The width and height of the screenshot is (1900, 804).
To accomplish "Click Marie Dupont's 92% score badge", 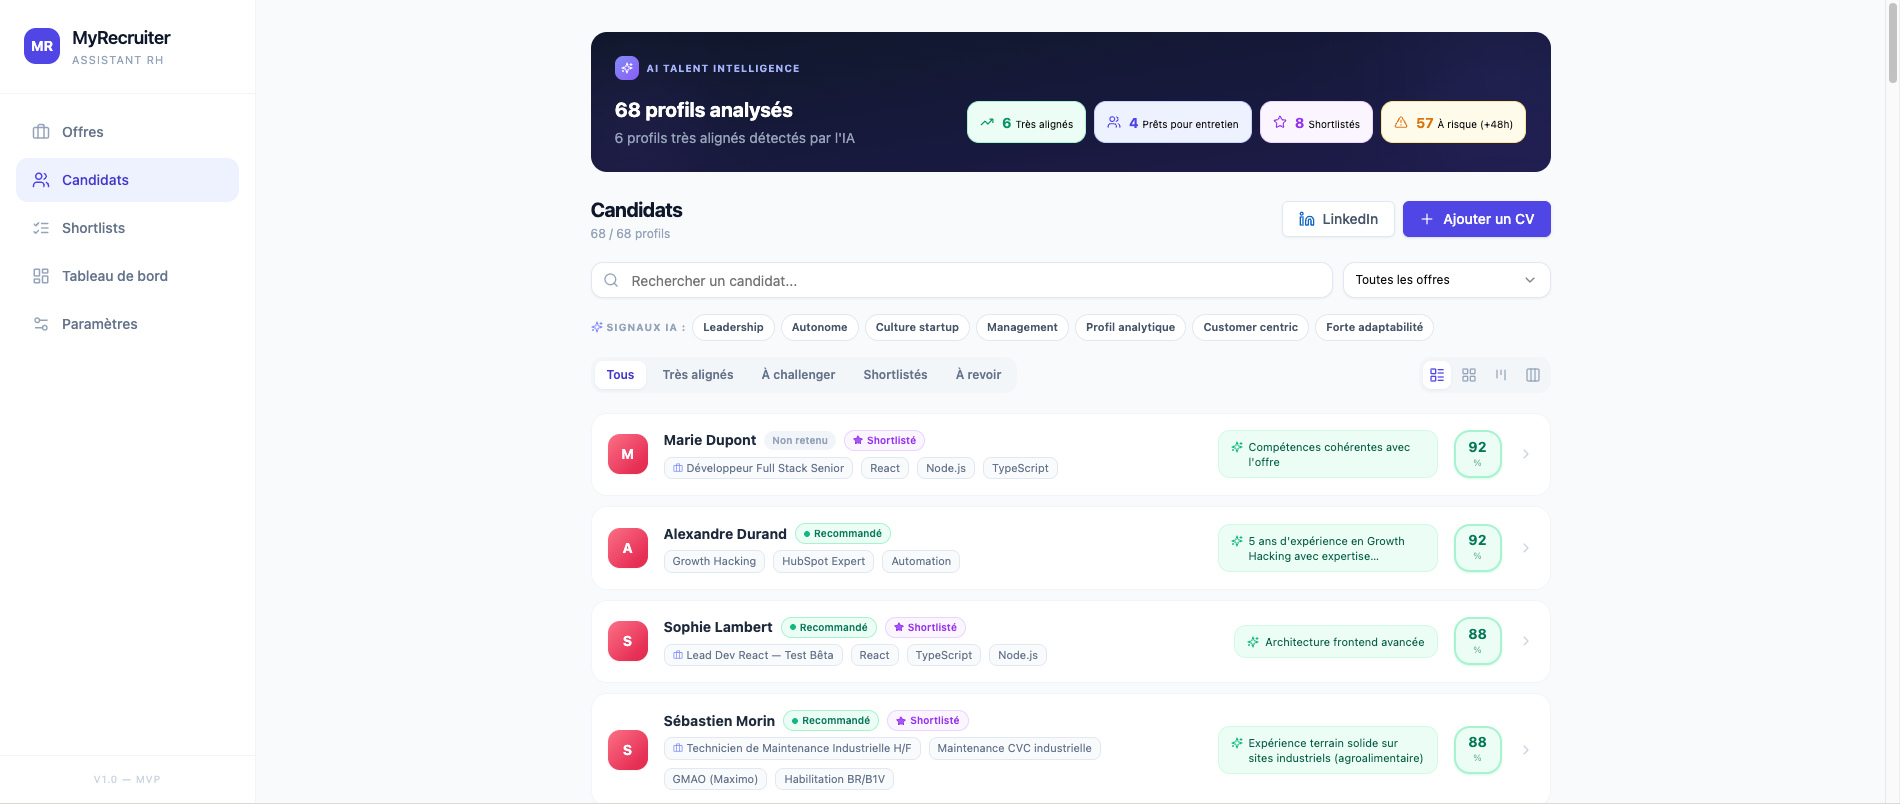I will [x=1478, y=454].
